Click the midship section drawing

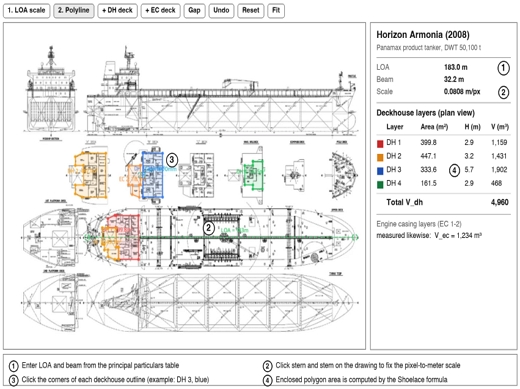click(x=51, y=92)
